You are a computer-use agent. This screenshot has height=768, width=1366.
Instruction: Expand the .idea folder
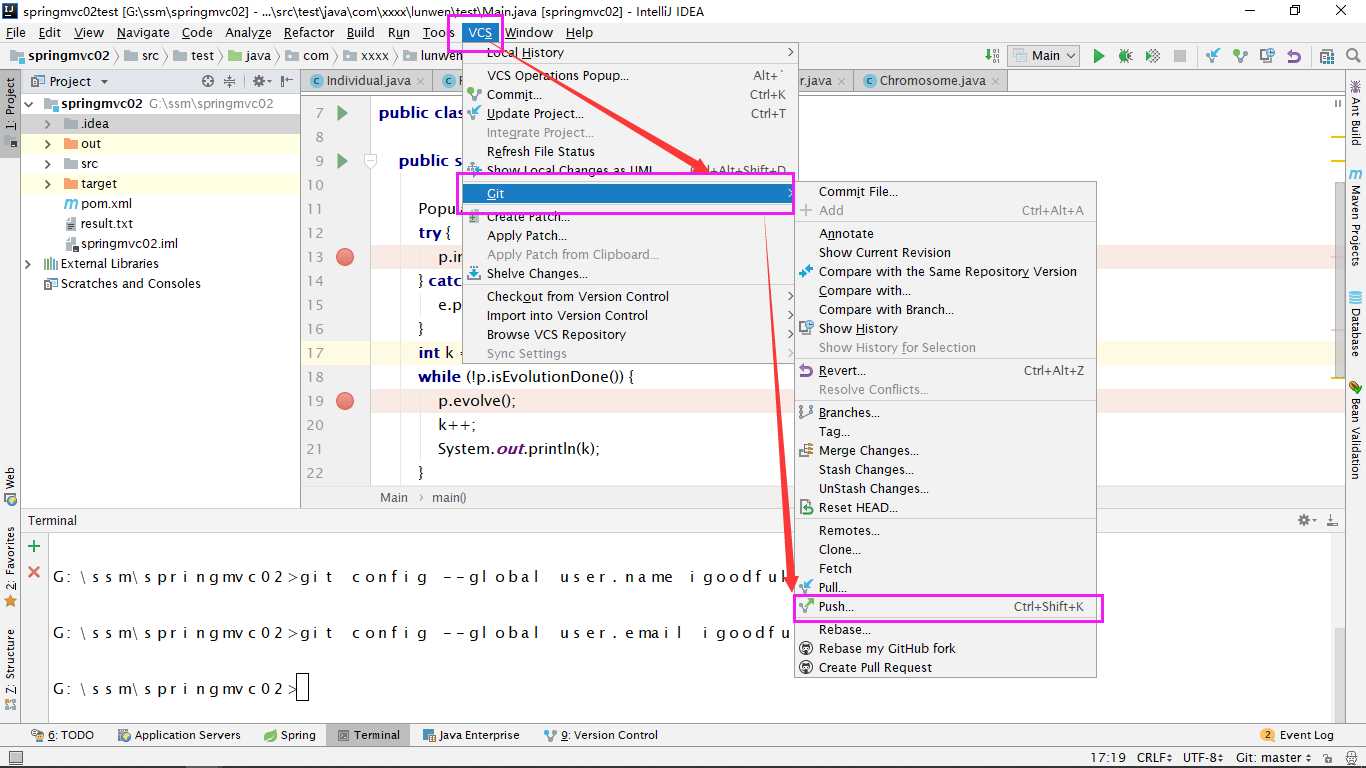(47, 124)
